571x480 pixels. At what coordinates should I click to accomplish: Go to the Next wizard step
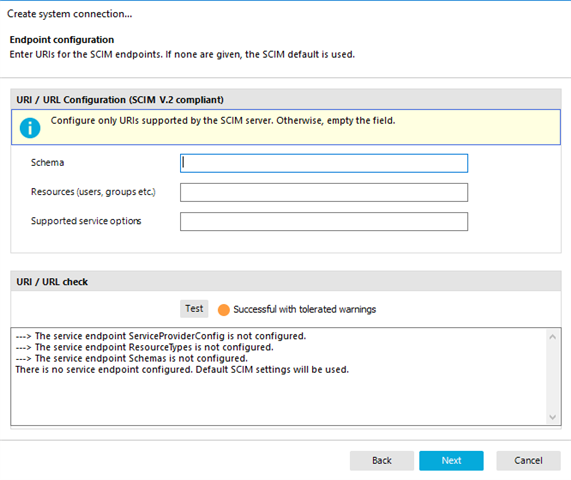[x=451, y=461]
